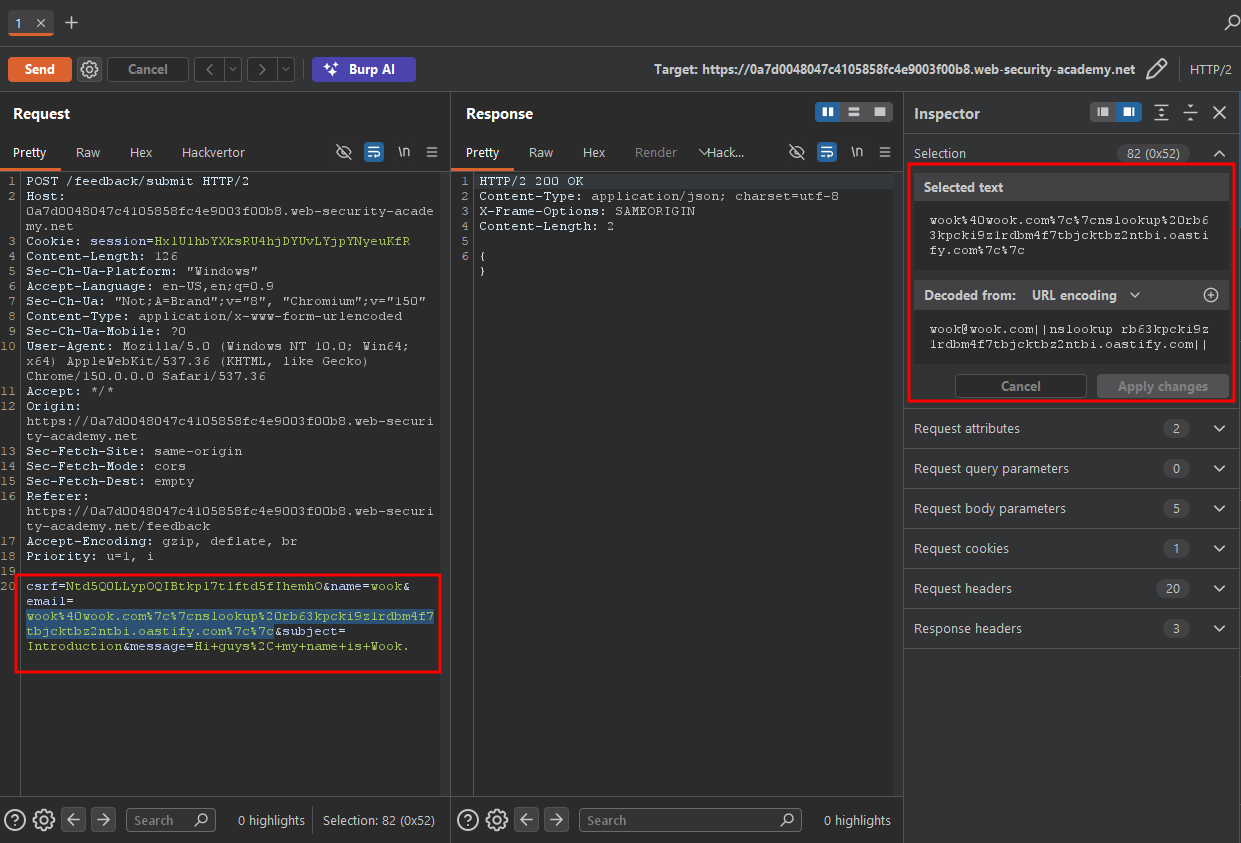1241x843 pixels.
Task: Show non-printable characters in Response panel
Action: 857,152
